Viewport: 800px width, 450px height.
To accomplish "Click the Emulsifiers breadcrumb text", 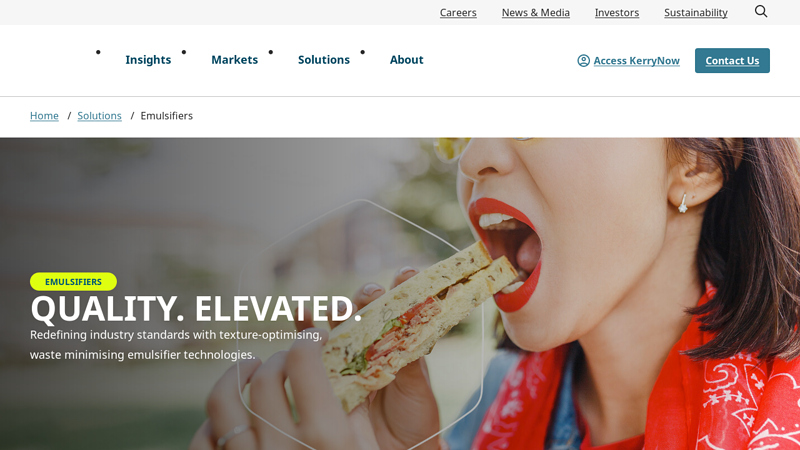I will point(167,116).
